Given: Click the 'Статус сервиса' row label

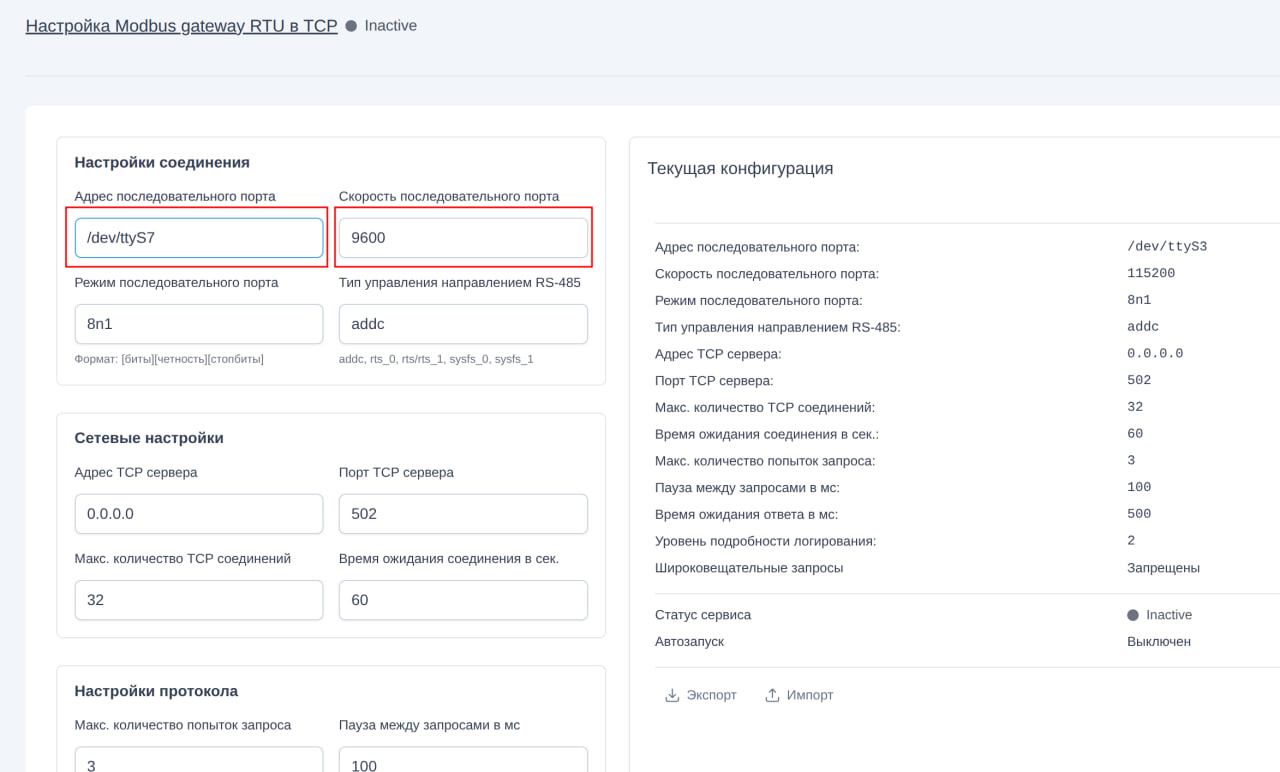Looking at the screenshot, I should (x=703, y=615).
